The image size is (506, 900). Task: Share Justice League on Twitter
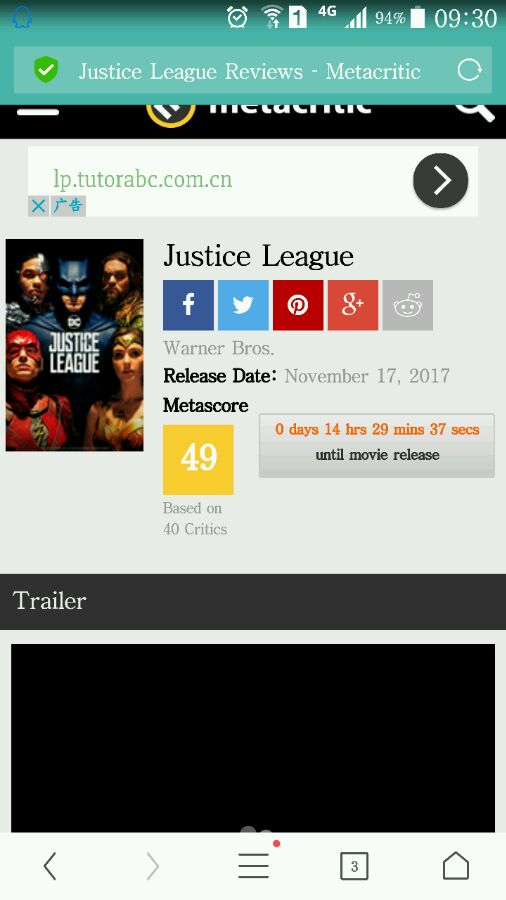click(x=243, y=305)
